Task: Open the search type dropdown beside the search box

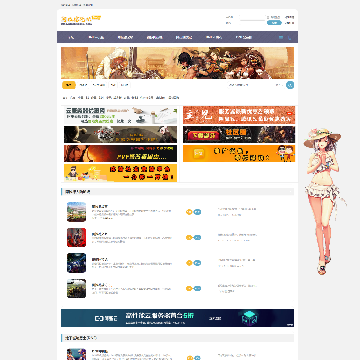Action: click(x=279, y=85)
